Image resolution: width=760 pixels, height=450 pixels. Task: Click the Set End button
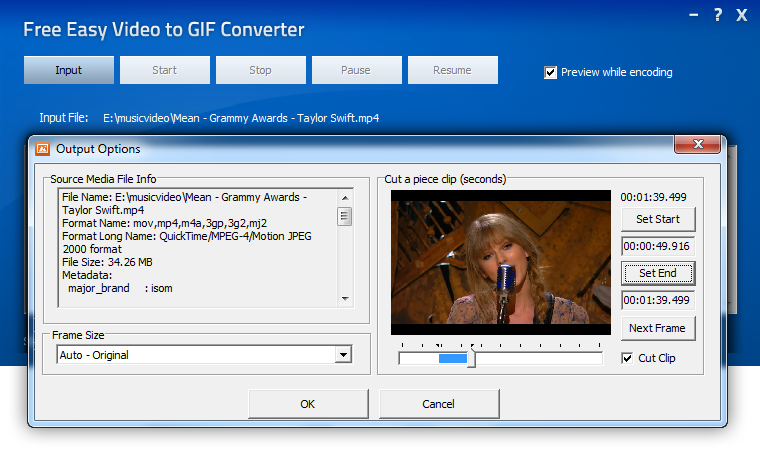658,273
